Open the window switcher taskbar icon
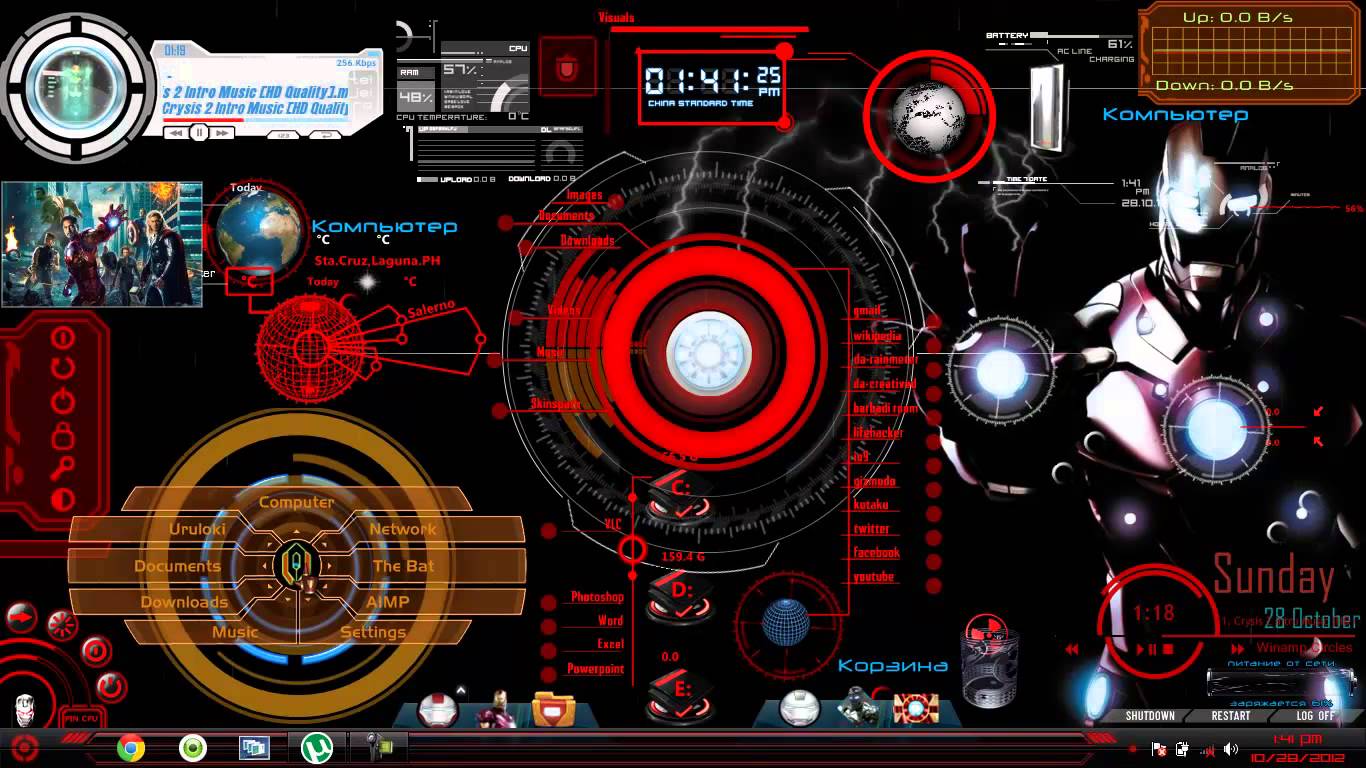Viewport: 1366px width, 768px height. pyautogui.click(x=254, y=747)
